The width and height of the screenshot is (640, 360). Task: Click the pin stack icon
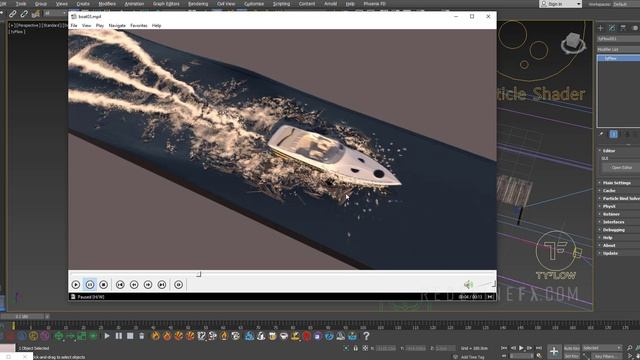(x=601, y=134)
